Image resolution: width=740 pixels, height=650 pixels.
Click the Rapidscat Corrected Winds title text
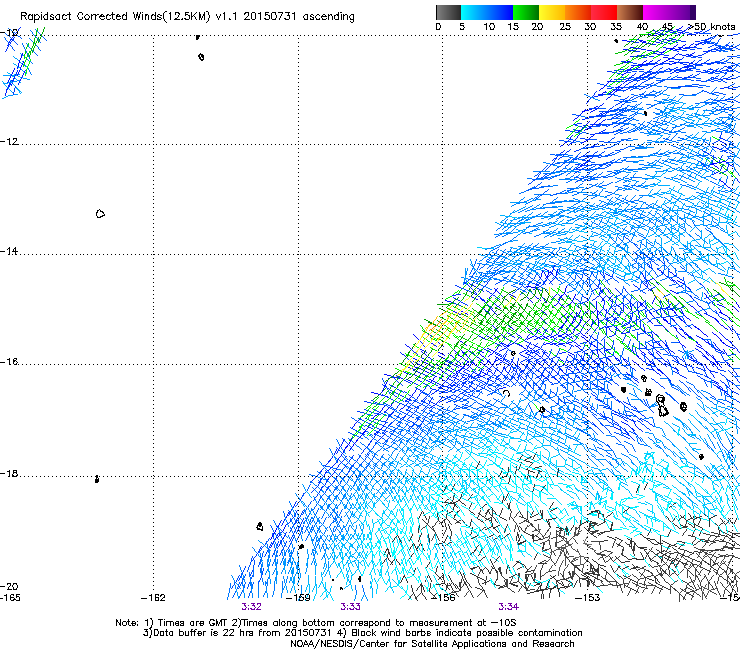tap(187, 17)
